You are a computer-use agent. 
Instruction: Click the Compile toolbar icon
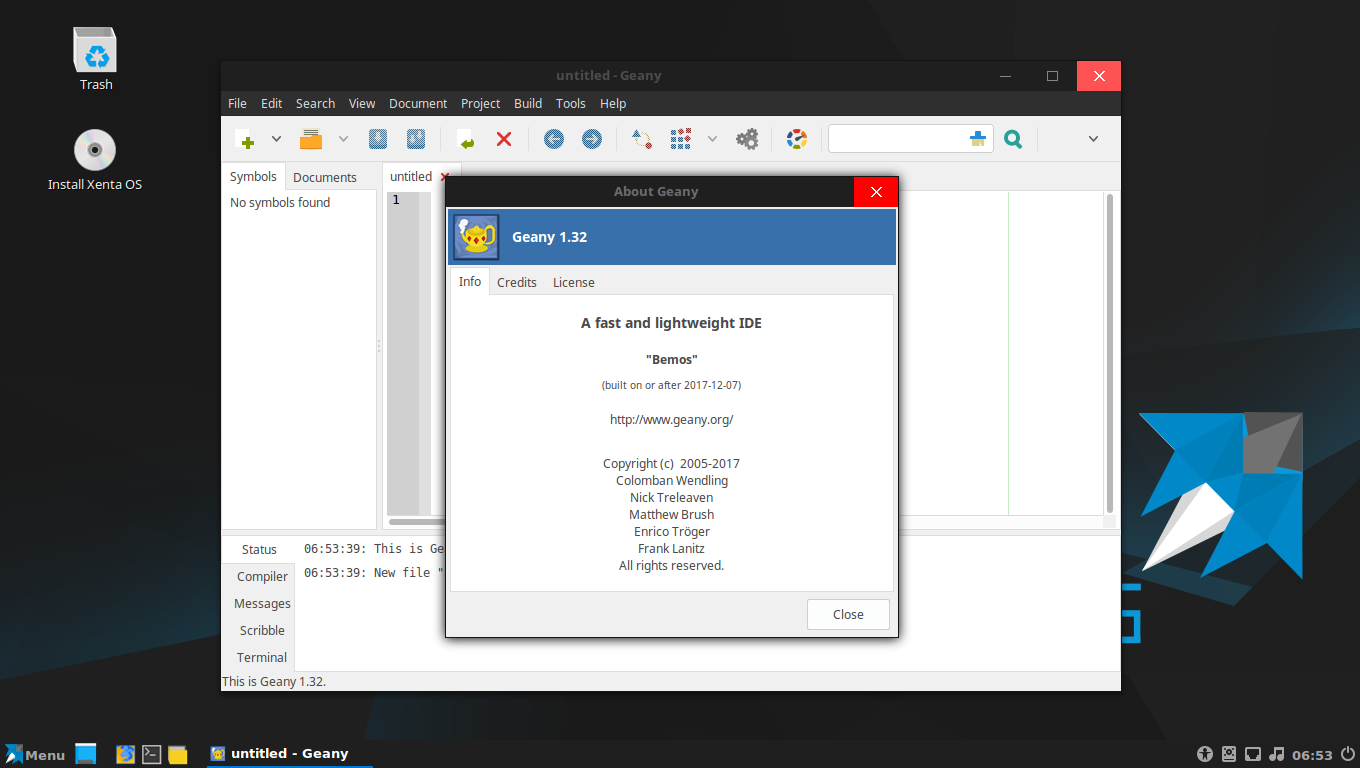(642, 139)
